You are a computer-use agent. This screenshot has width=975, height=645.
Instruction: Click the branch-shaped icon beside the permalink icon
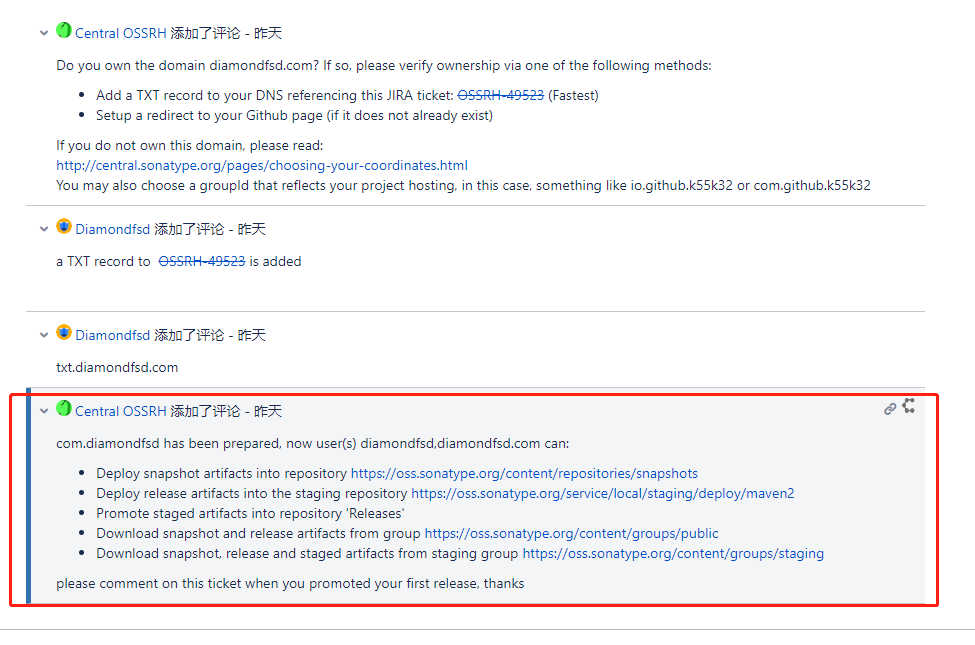click(x=909, y=406)
